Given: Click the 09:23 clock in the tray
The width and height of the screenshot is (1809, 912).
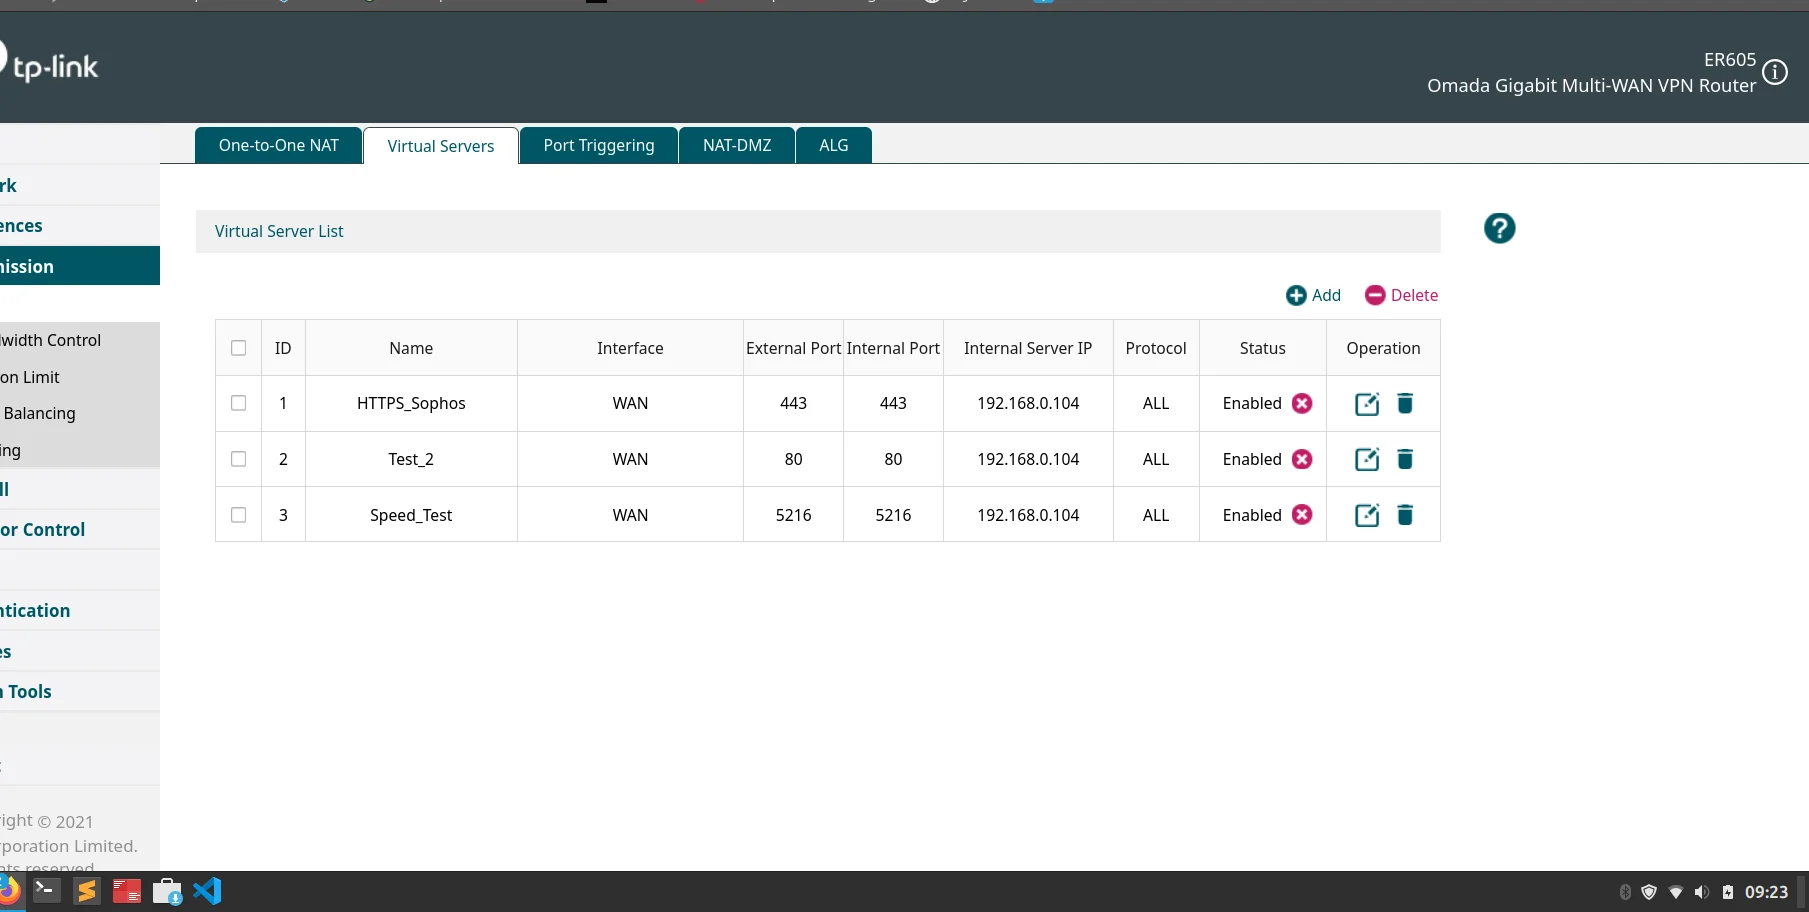Looking at the screenshot, I should click(x=1766, y=892).
